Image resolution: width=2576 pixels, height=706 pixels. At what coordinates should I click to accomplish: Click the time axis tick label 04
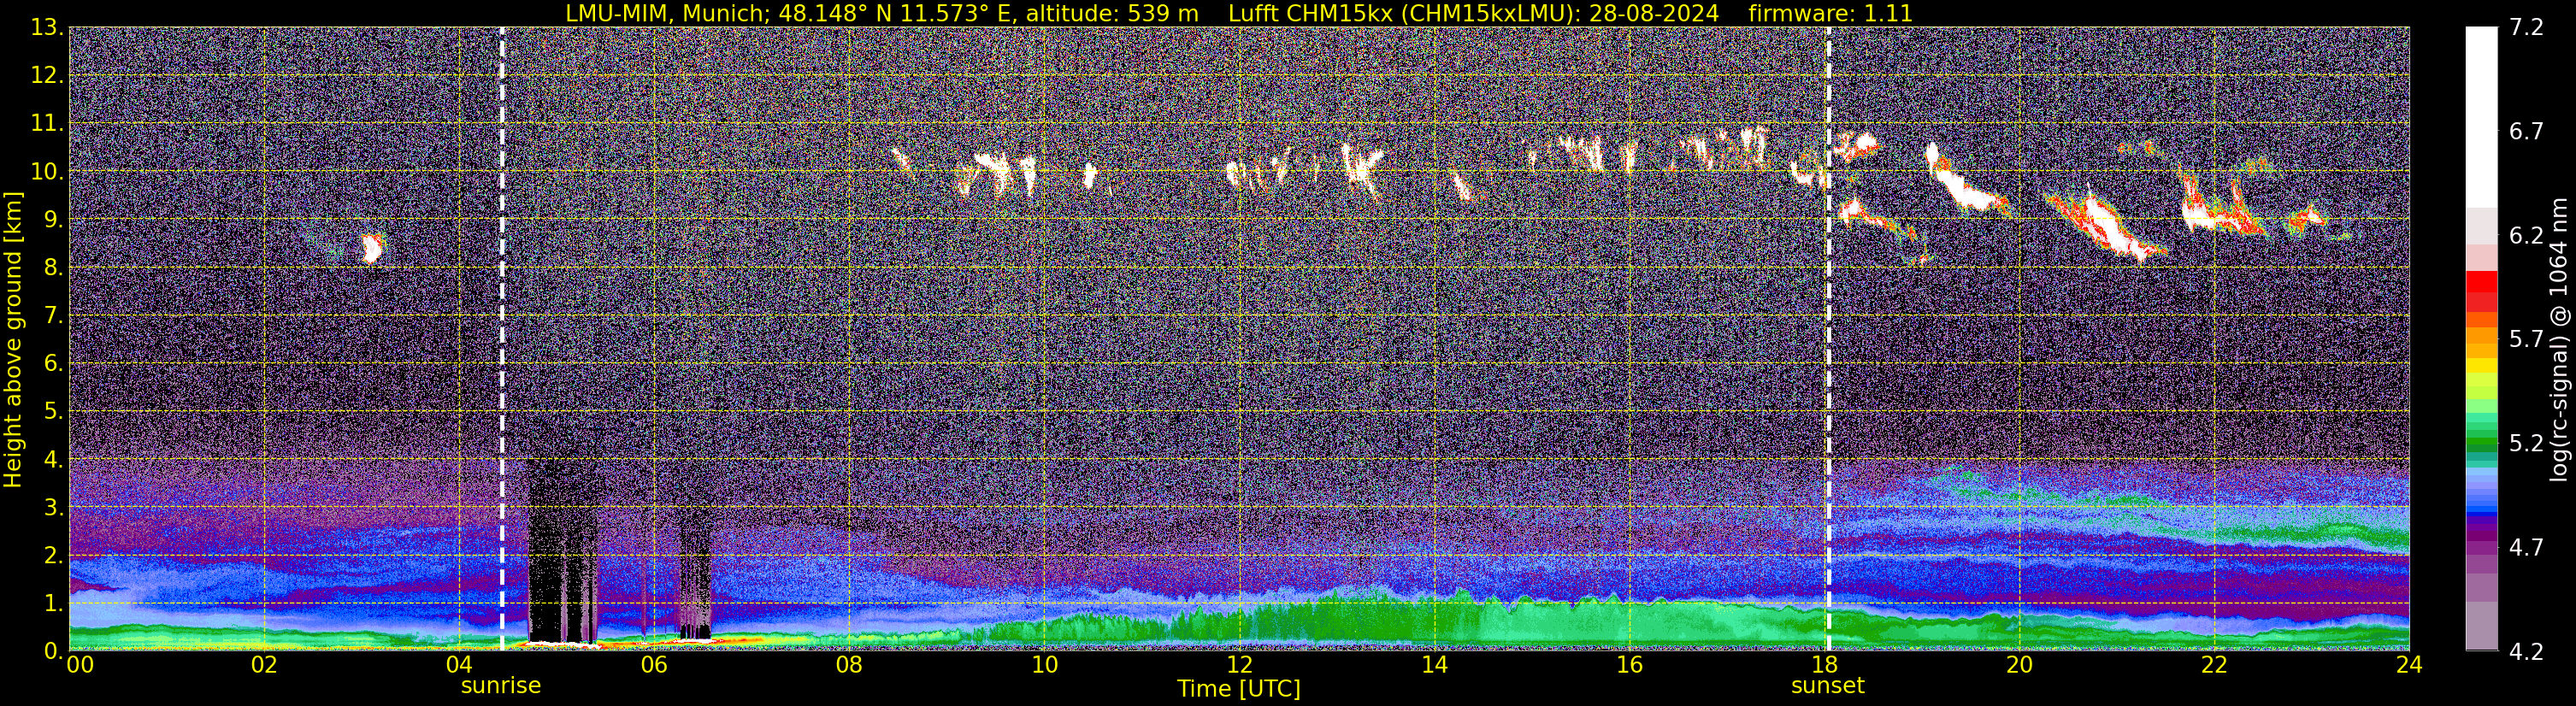(x=459, y=665)
